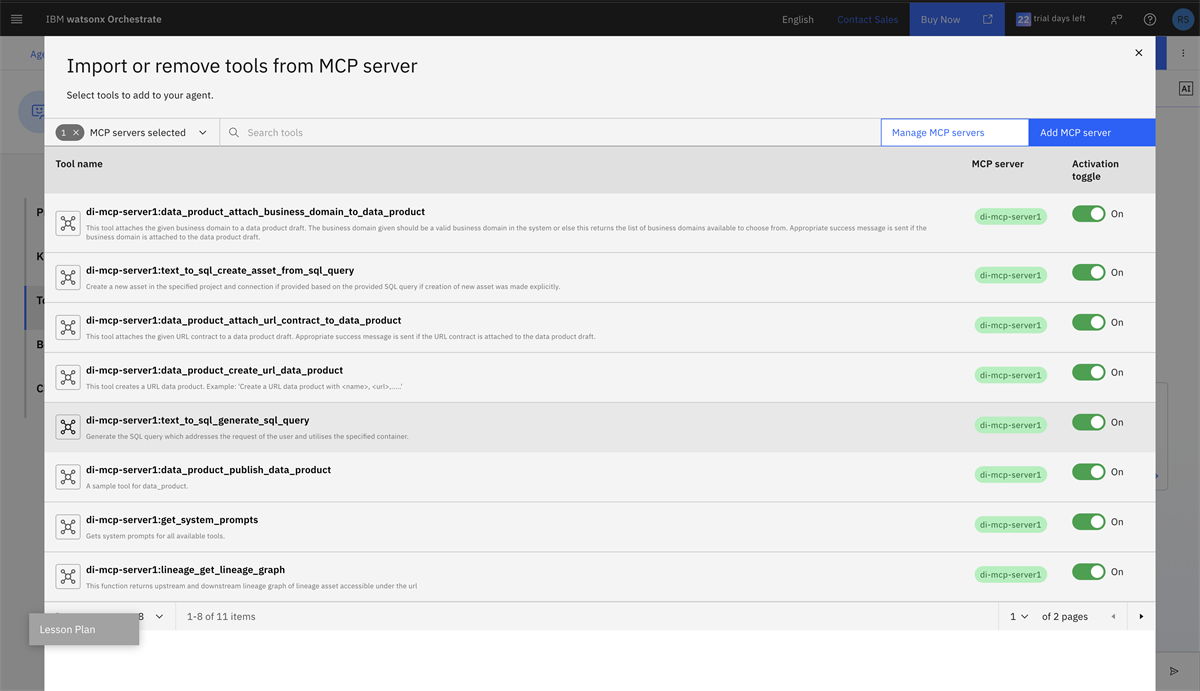The width and height of the screenshot is (1200, 691).
Task: Turn off get_system_prompts activation toggle
Action: pyautogui.click(x=1089, y=522)
